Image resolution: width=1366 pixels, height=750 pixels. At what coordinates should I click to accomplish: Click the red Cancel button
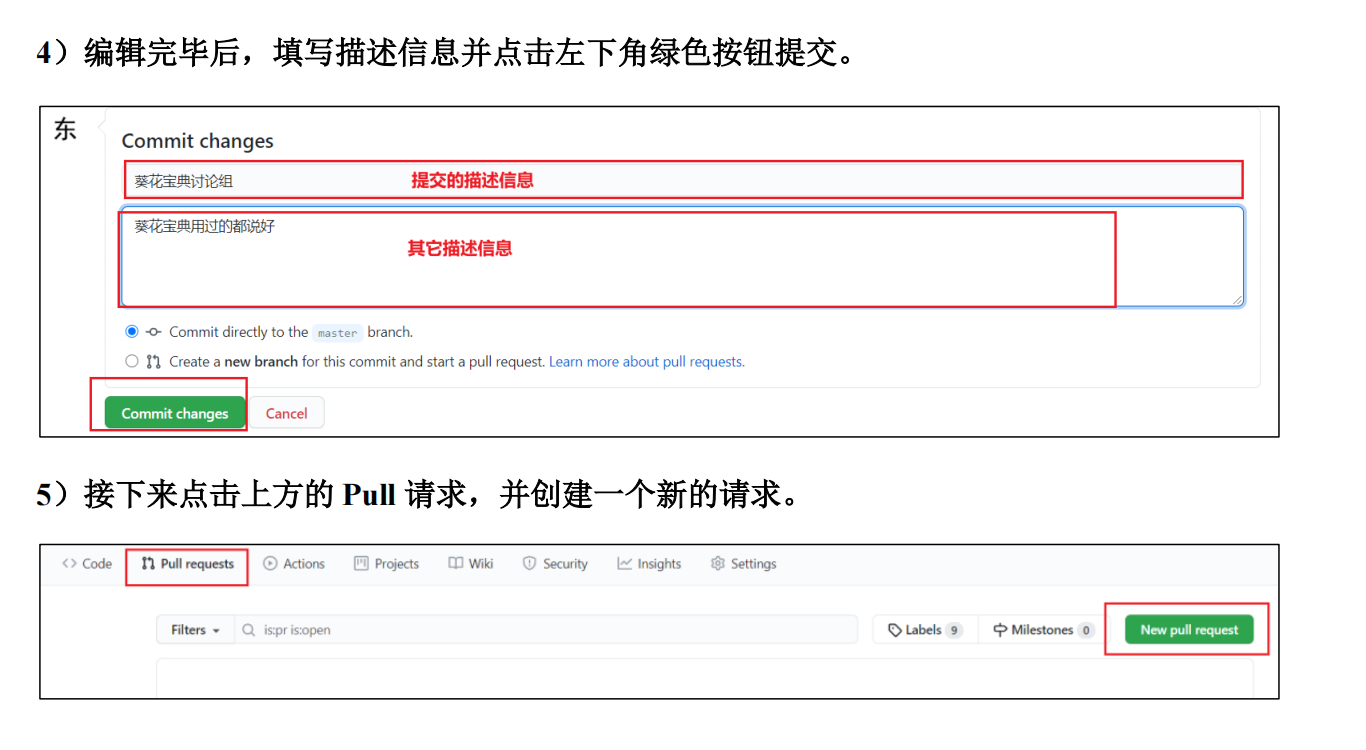point(286,414)
